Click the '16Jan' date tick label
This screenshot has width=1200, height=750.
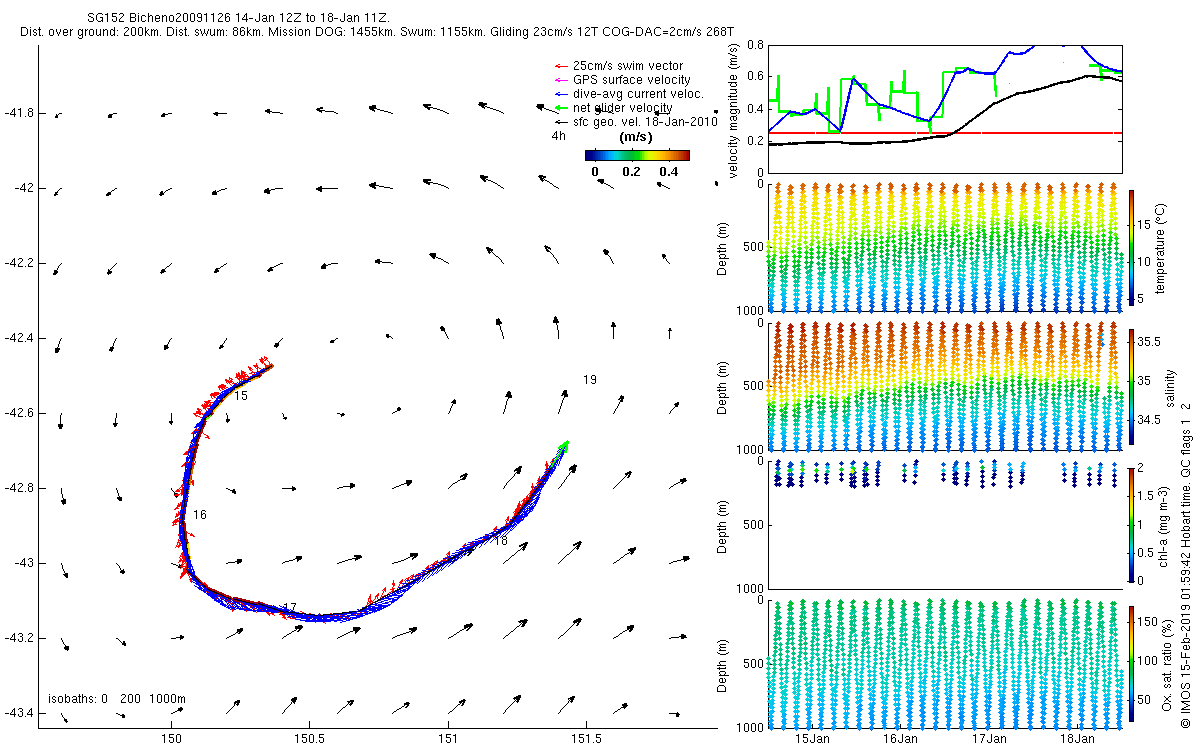tap(901, 739)
